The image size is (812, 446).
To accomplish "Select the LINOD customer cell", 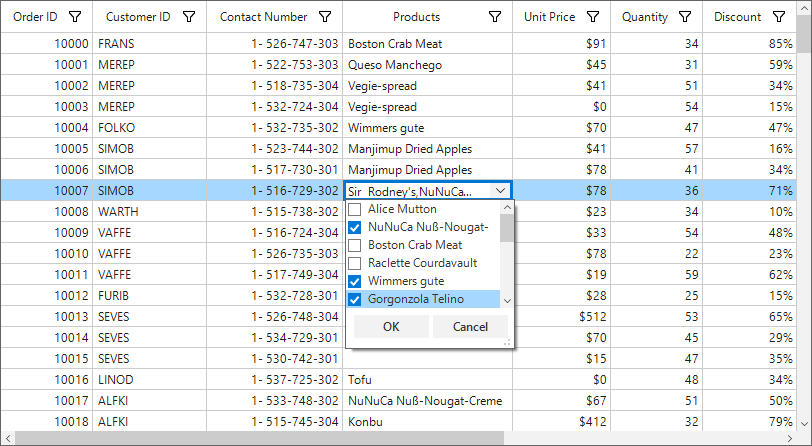I will pos(150,380).
